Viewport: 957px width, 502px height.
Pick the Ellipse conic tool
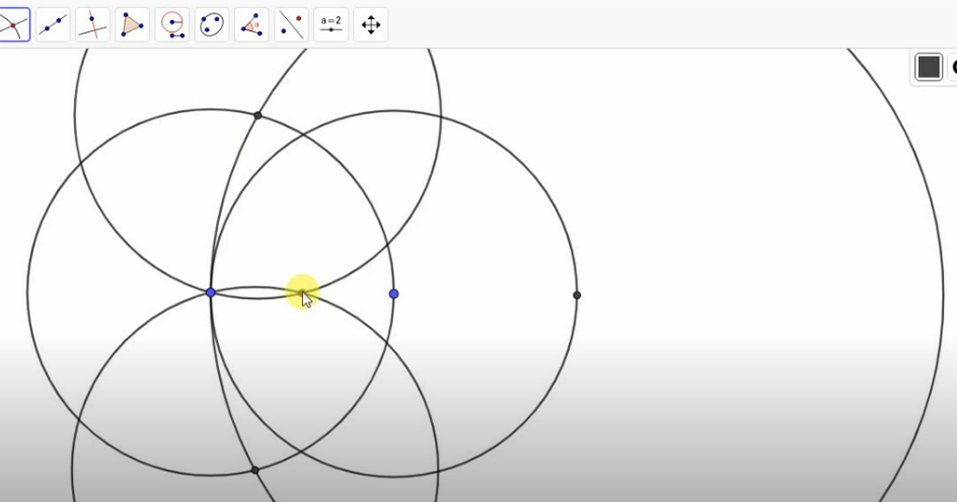pyautogui.click(x=212, y=25)
